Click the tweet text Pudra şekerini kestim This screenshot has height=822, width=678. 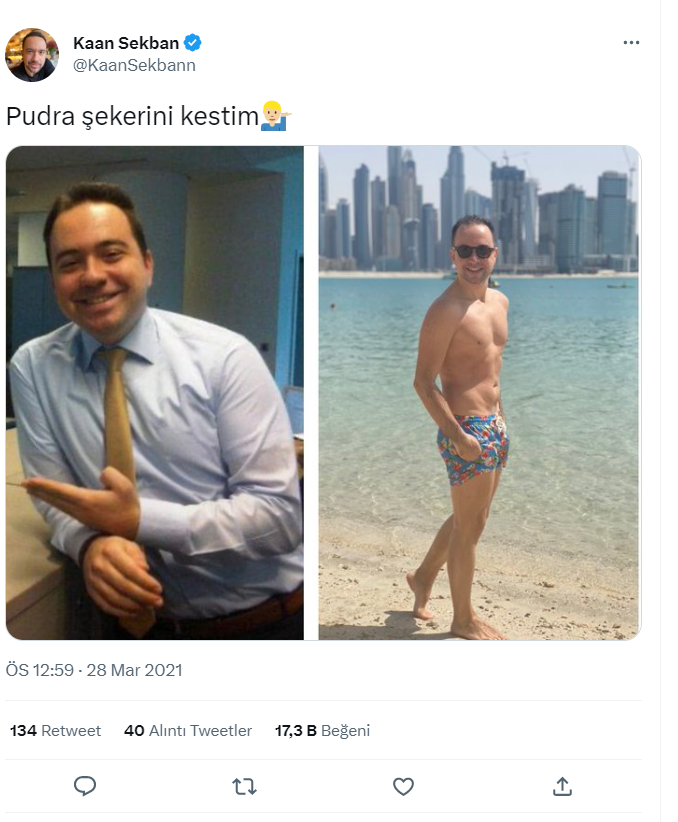[x=133, y=116]
